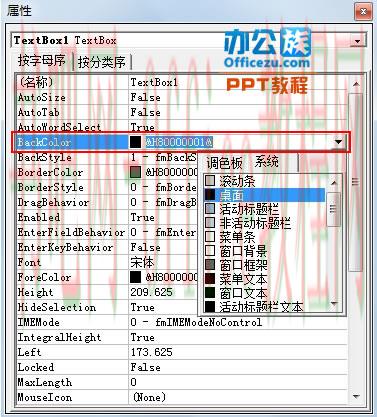Viewport: 377px width, 417px height.
Task: Select the EnterKeyBehavior property row
Action: pos(107,247)
